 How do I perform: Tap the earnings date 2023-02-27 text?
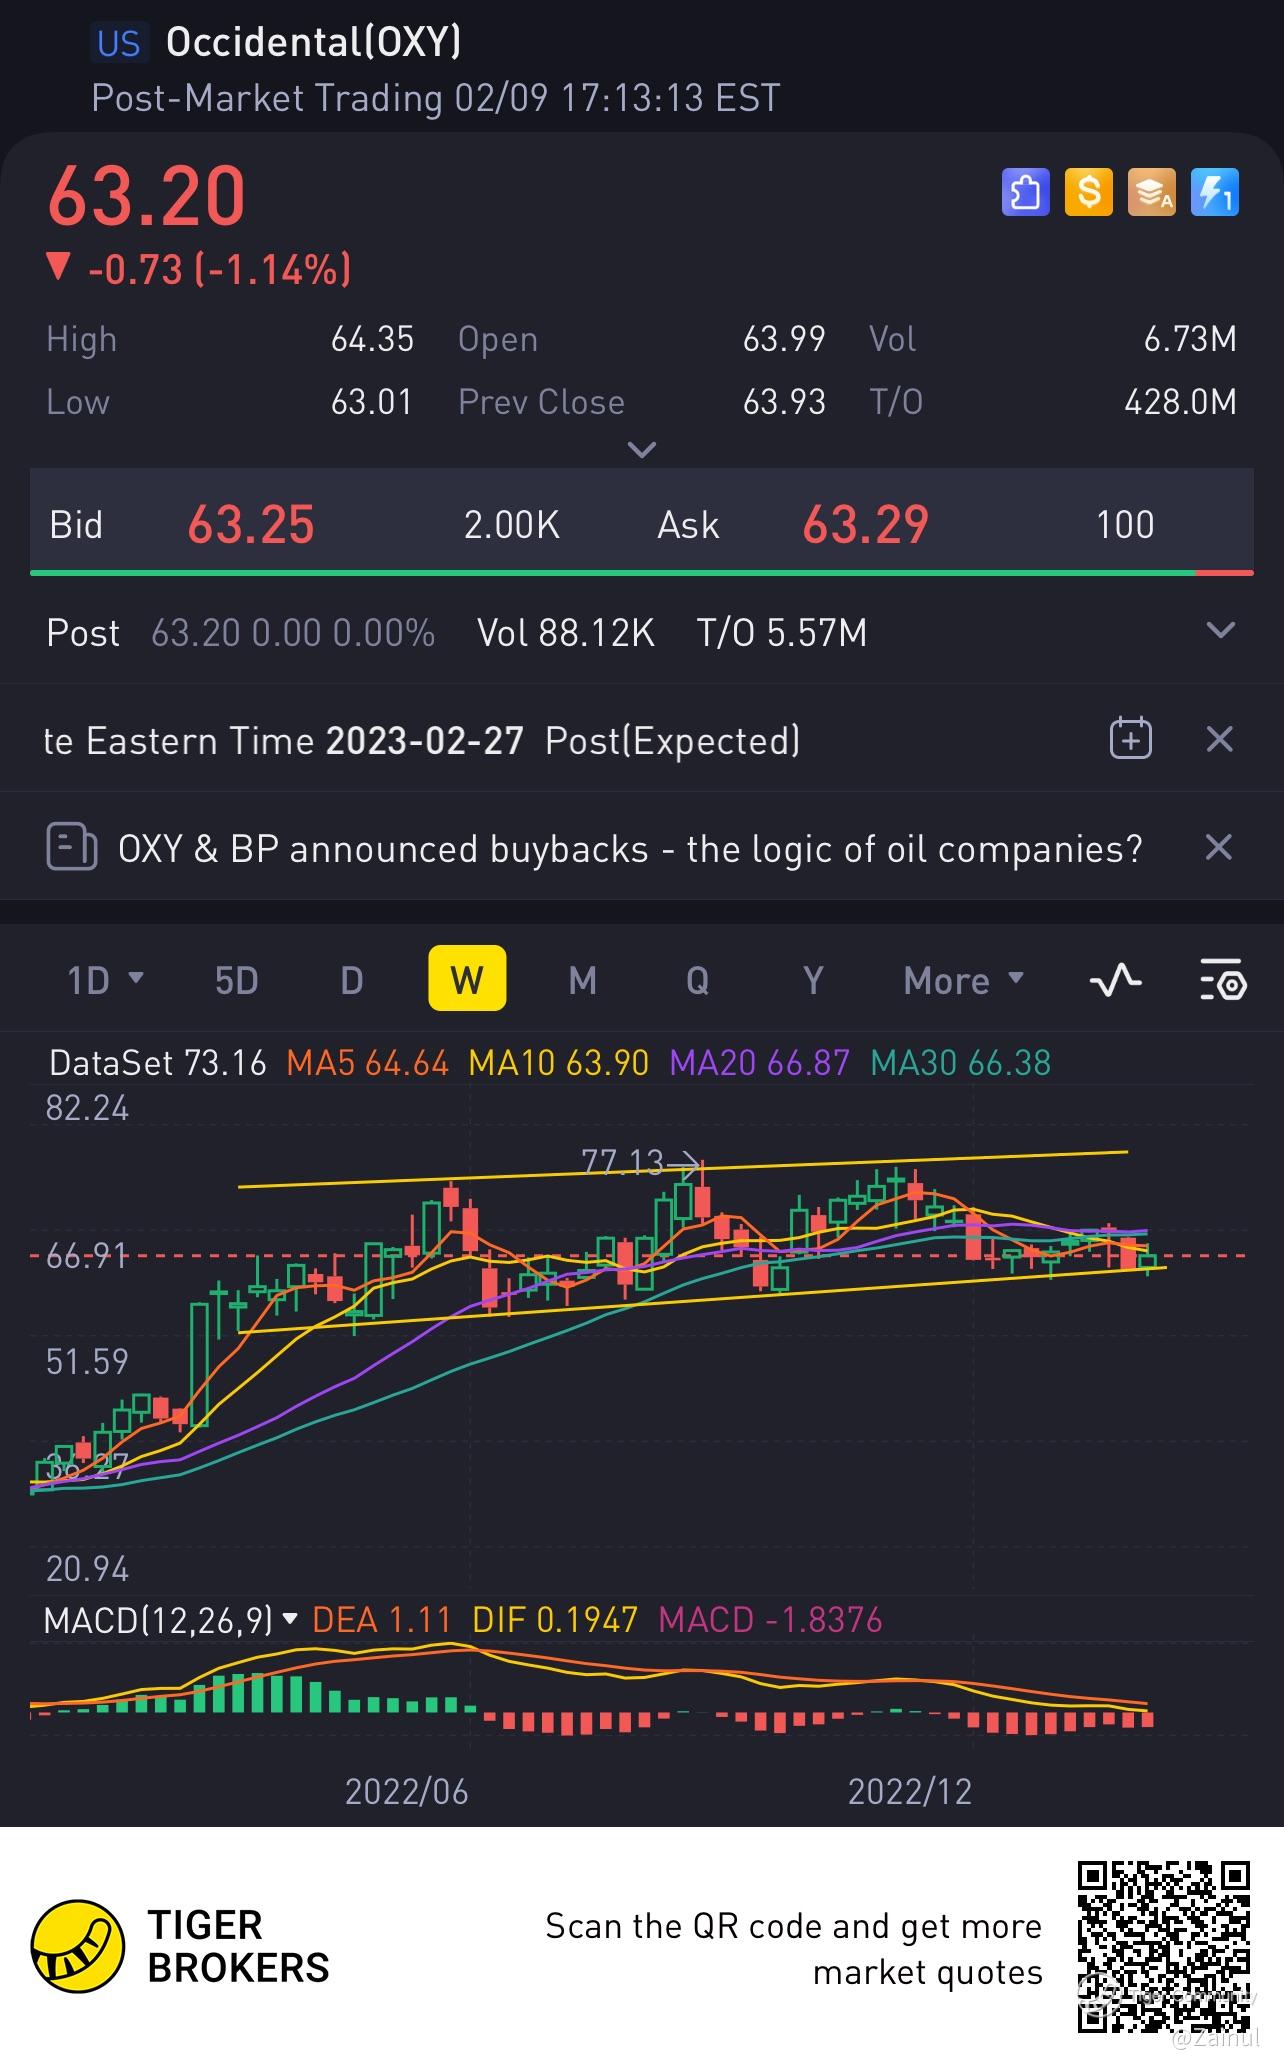[425, 741]
